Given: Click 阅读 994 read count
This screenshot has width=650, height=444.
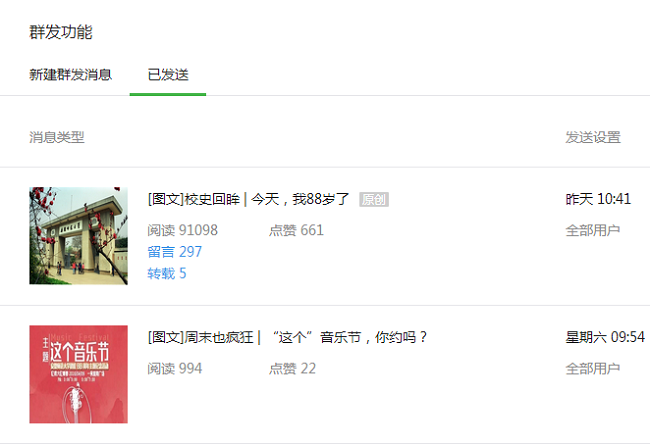Looking at the screenshot, I should [x=175, y=369].
